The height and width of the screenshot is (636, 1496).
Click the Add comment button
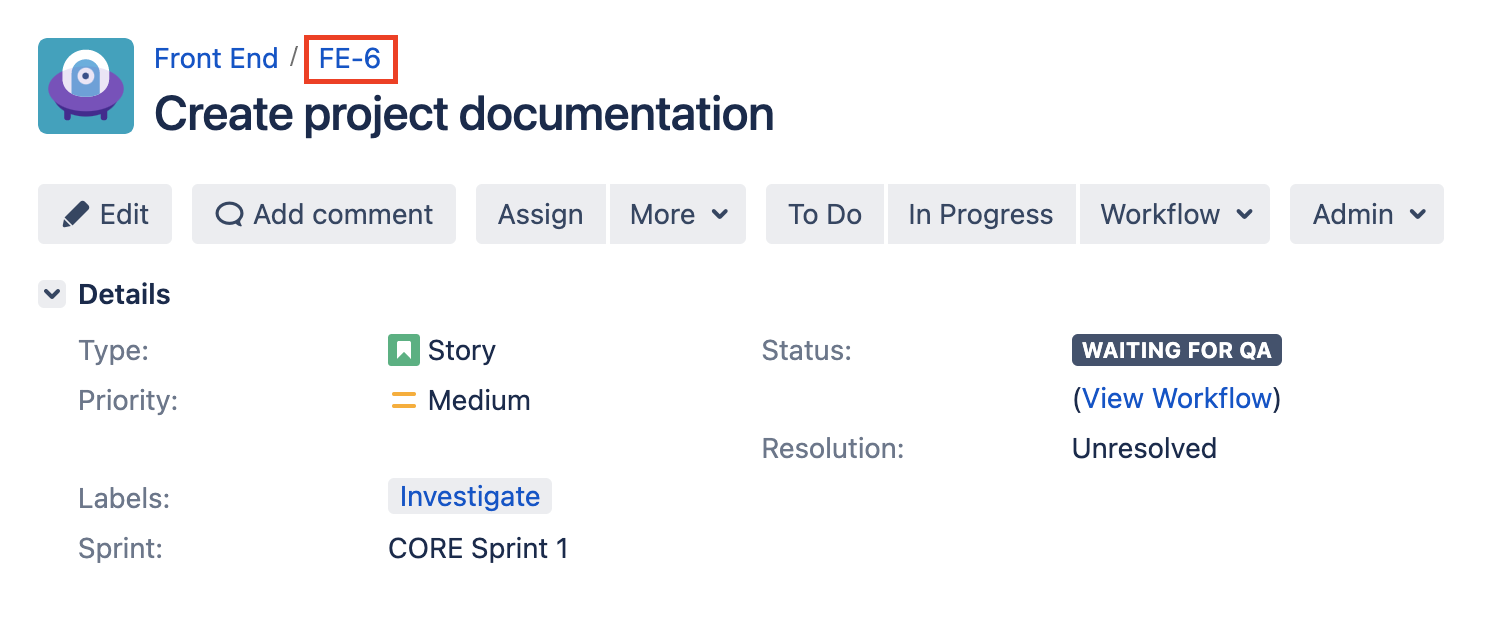pyautogui.click(x=324, y=214)
